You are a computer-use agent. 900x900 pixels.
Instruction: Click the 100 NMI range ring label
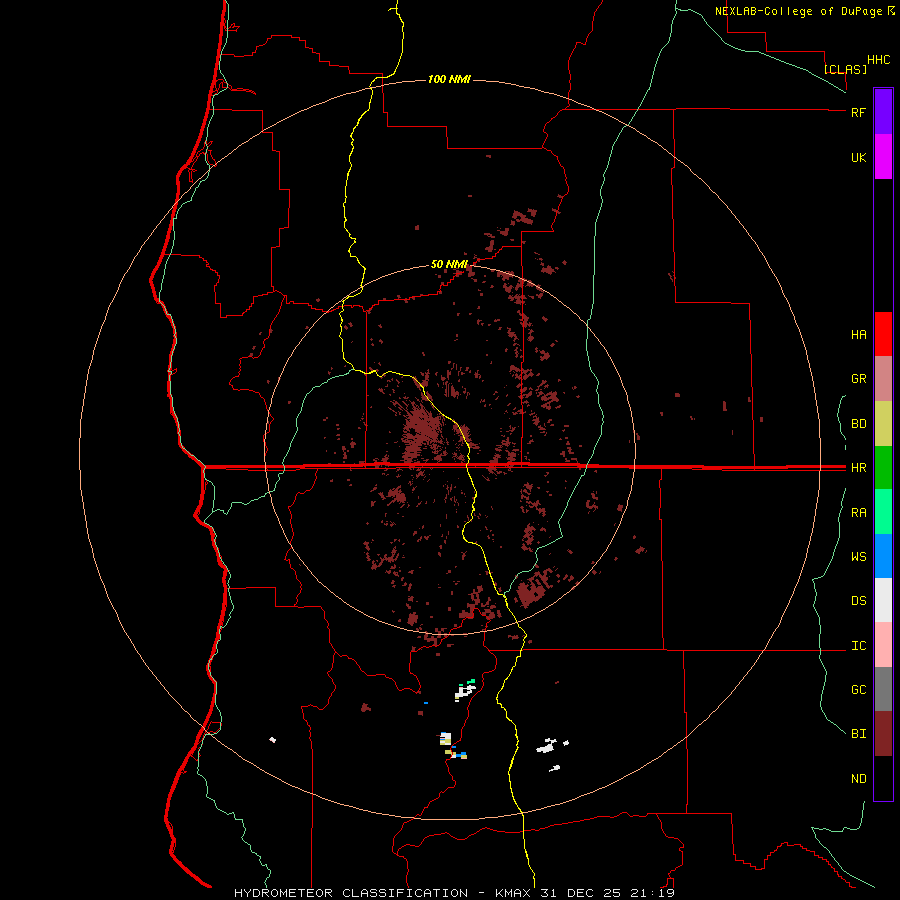(449, 79)
